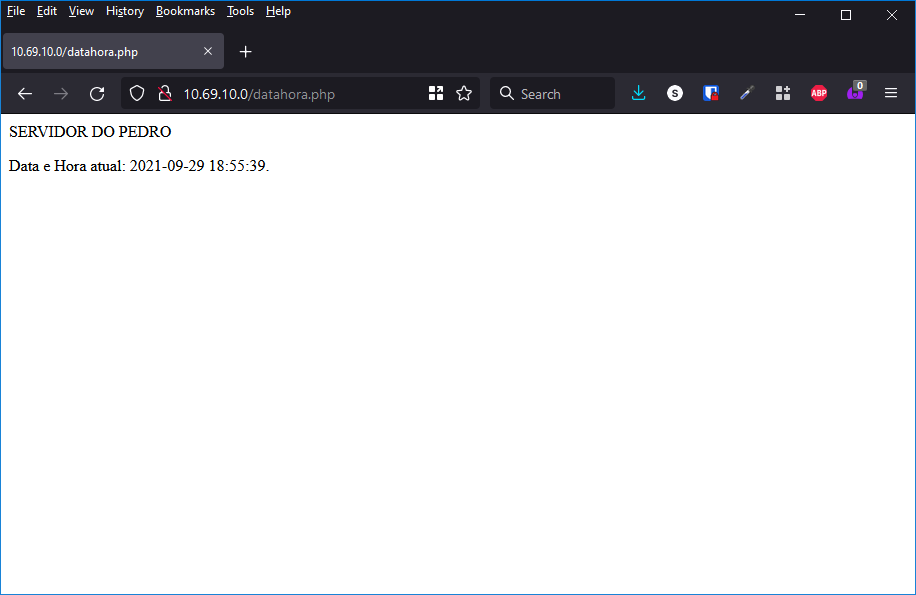This screenshot has height=595, width=916.
Task: Click the blue shield extension with red lock
Action: (x=710, y=93)
